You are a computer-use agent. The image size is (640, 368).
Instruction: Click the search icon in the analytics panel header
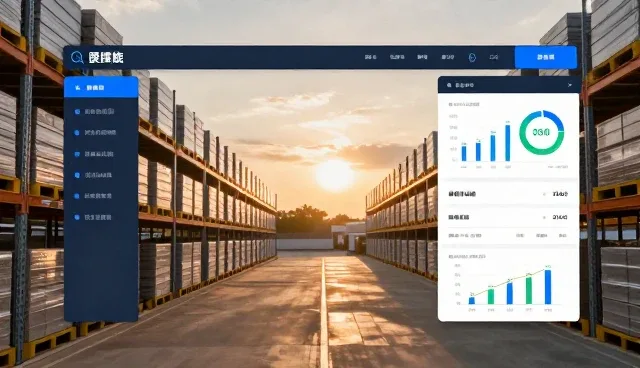[x=449, y=85]
